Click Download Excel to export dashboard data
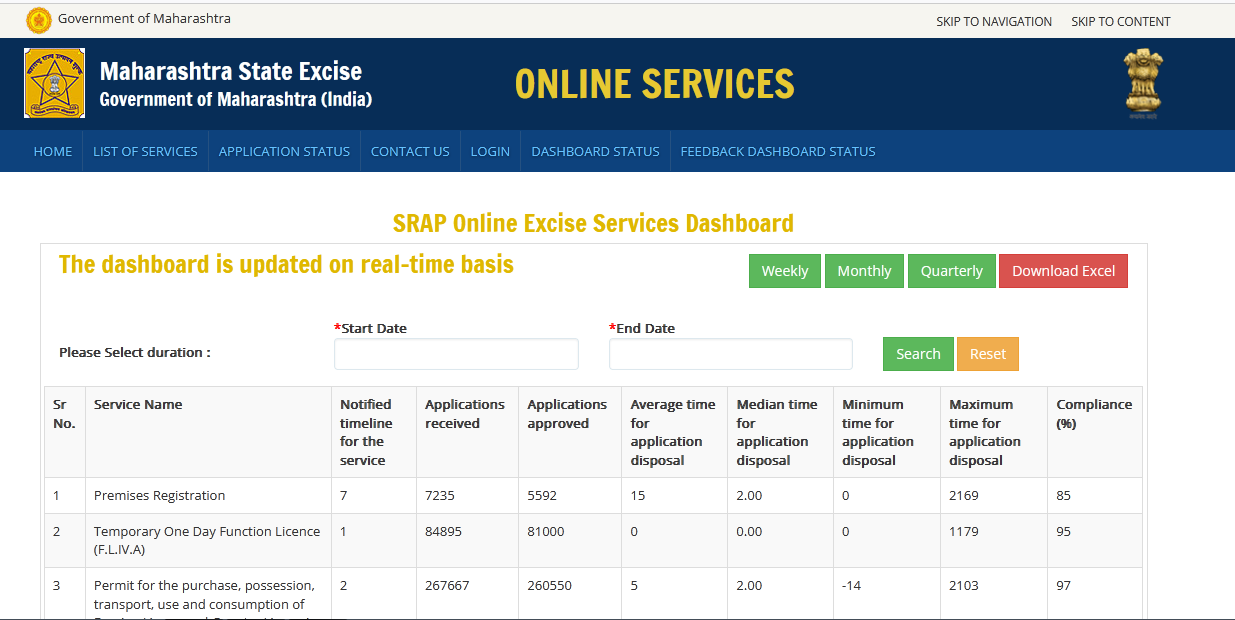1235x620 pixels. (1063, 270)
